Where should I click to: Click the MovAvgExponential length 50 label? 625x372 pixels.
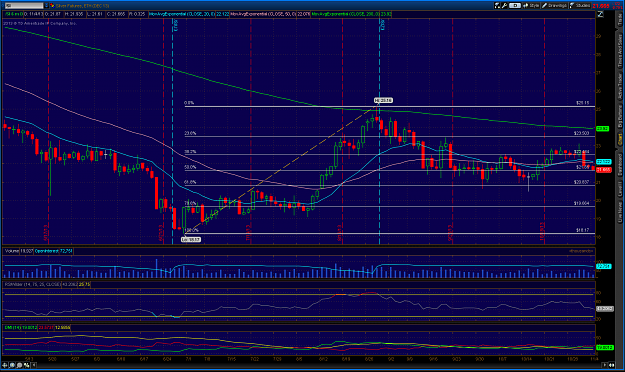point(263,14)
